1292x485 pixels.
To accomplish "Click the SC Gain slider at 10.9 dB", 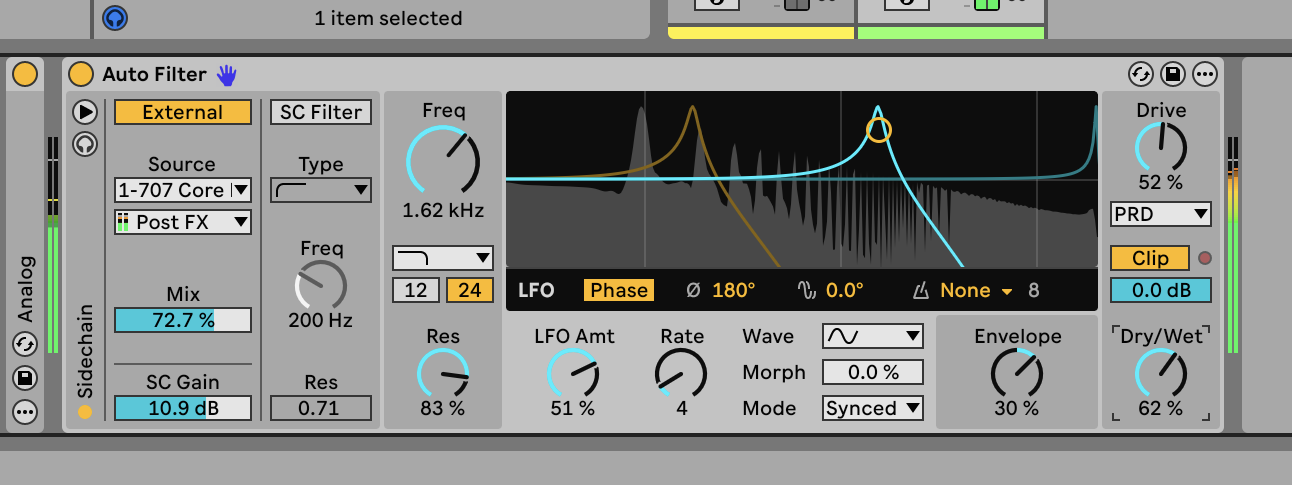I will click(x=183, y=408).
